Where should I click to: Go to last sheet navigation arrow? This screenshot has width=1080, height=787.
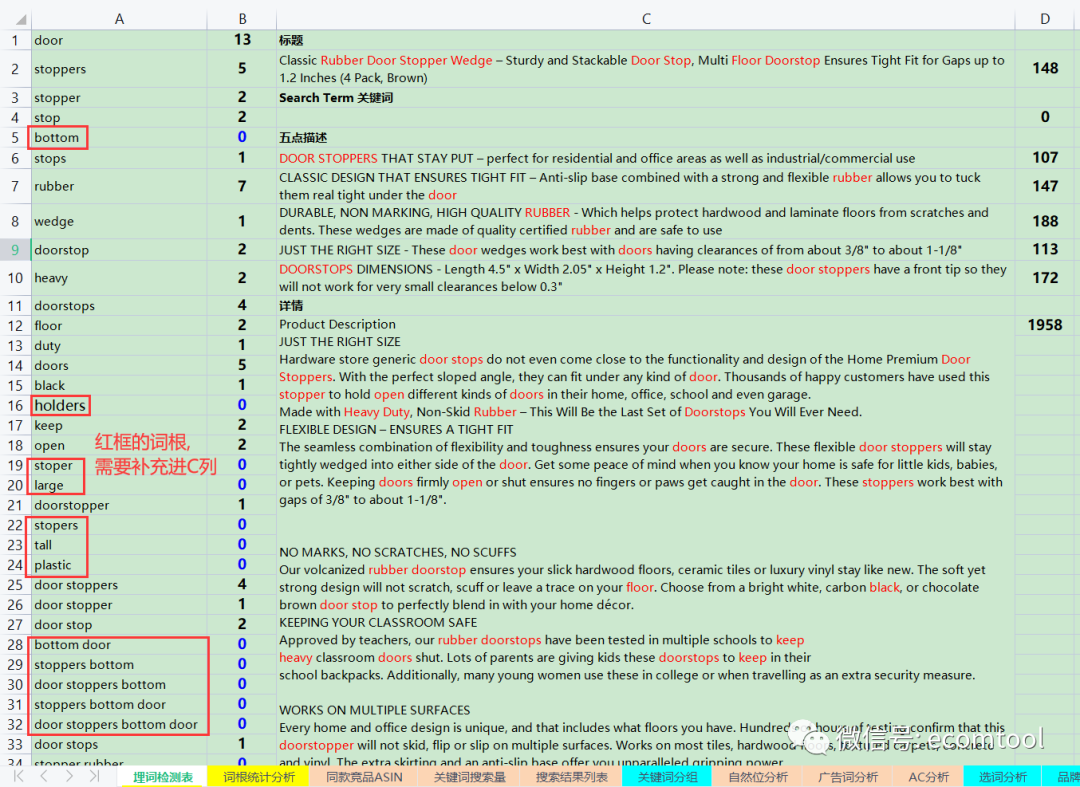click(x=94, y=776)
